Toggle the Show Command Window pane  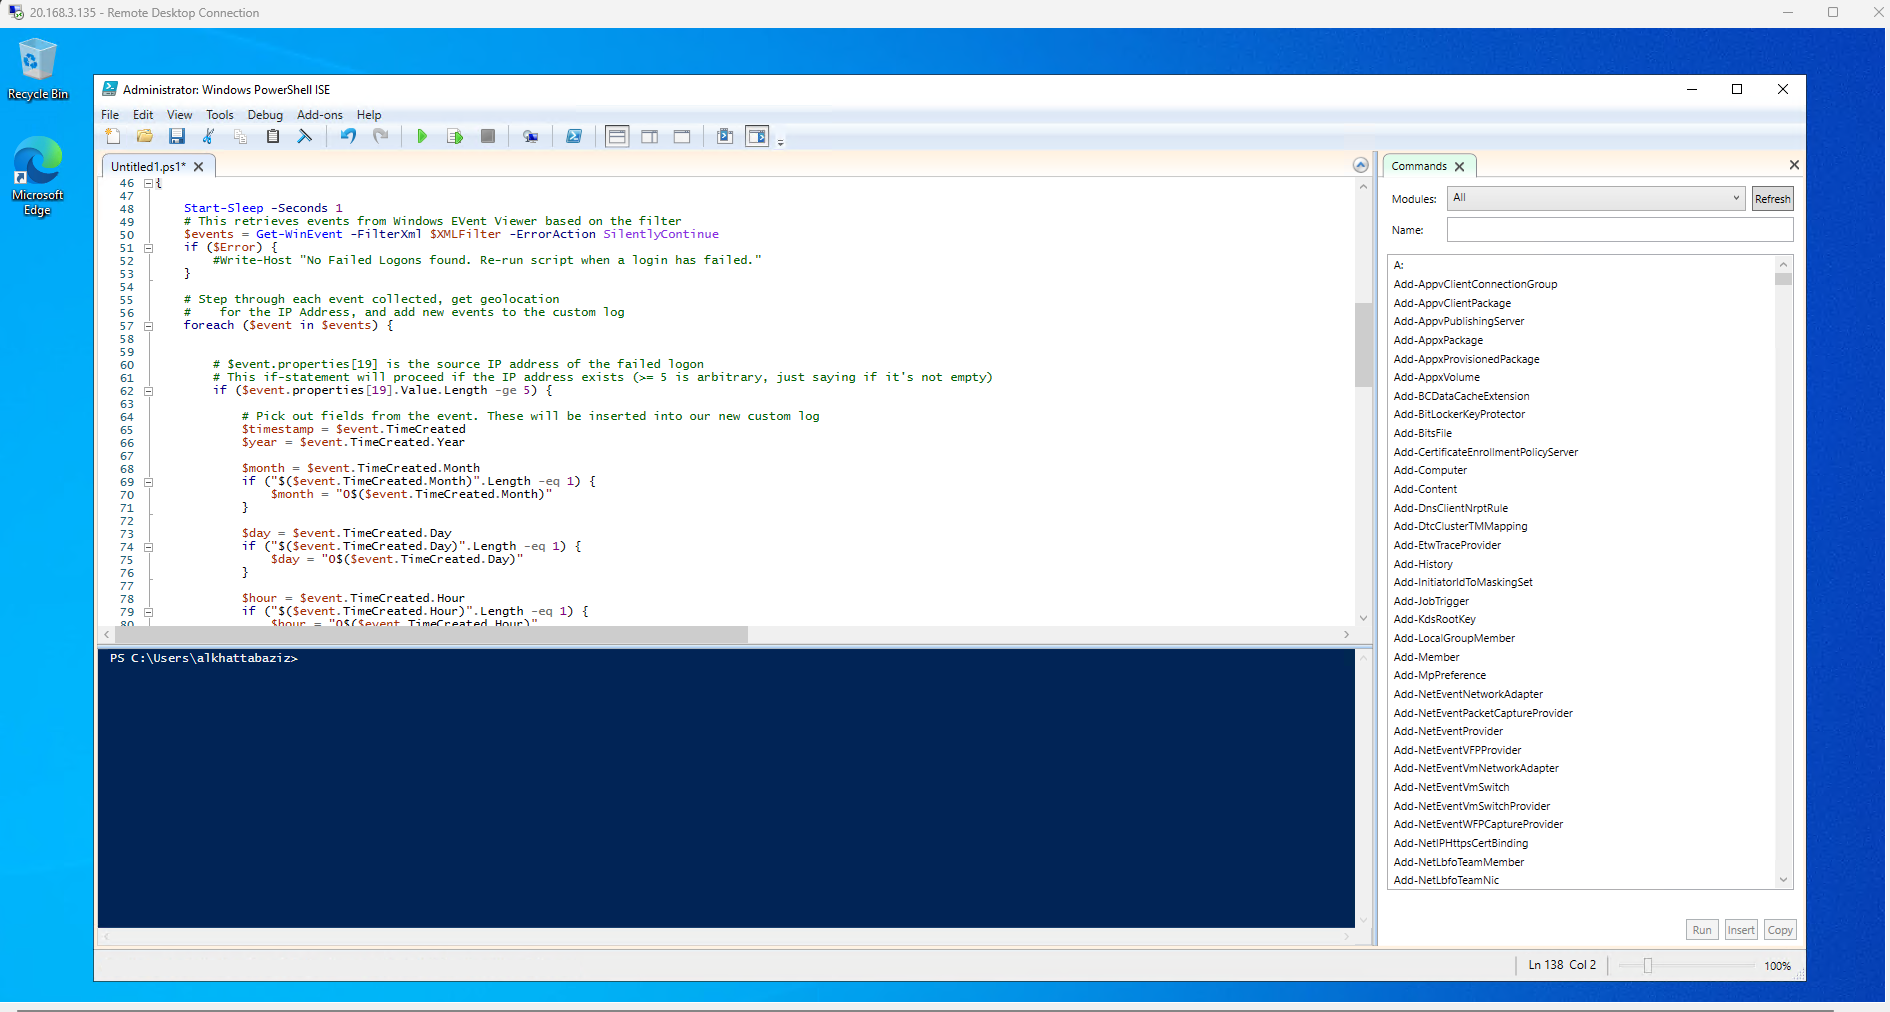757,136
